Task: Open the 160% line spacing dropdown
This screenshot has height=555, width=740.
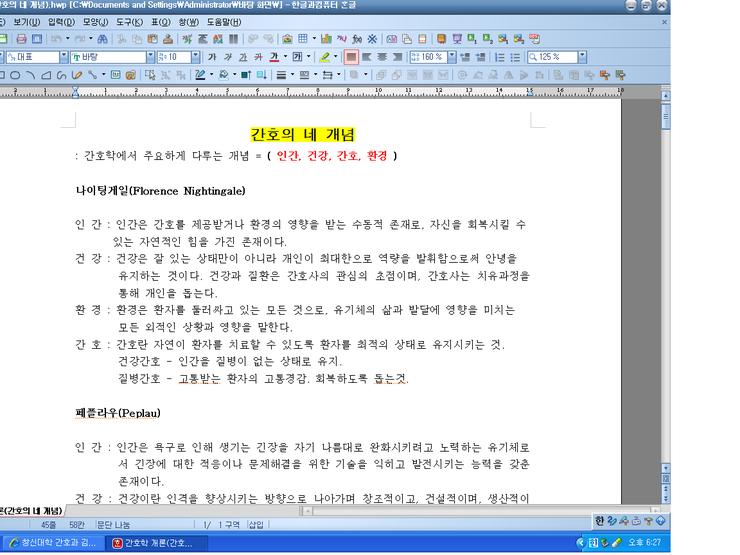Action: [452, 57]
